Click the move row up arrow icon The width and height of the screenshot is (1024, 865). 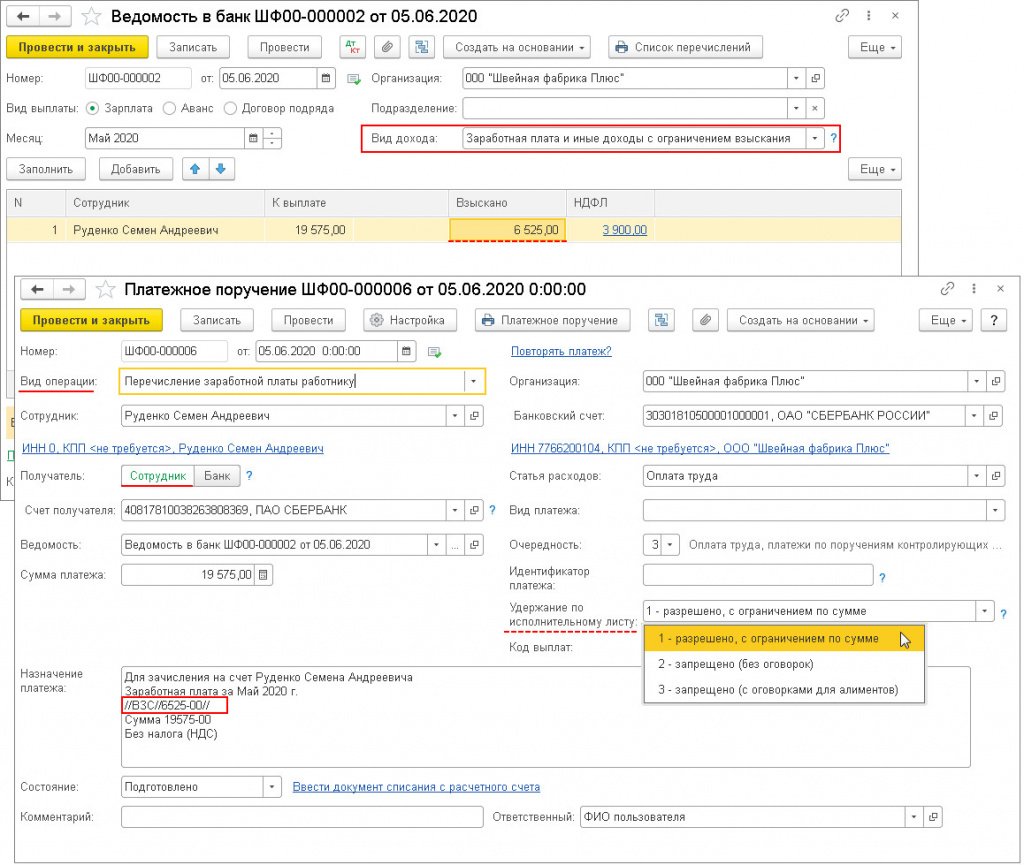coord(198,169)
